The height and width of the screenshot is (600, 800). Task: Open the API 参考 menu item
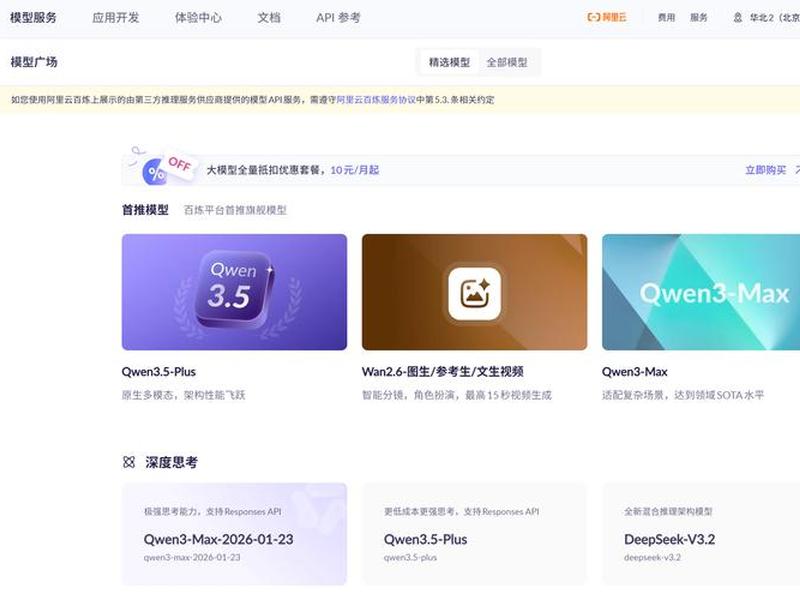click(338, 17)
